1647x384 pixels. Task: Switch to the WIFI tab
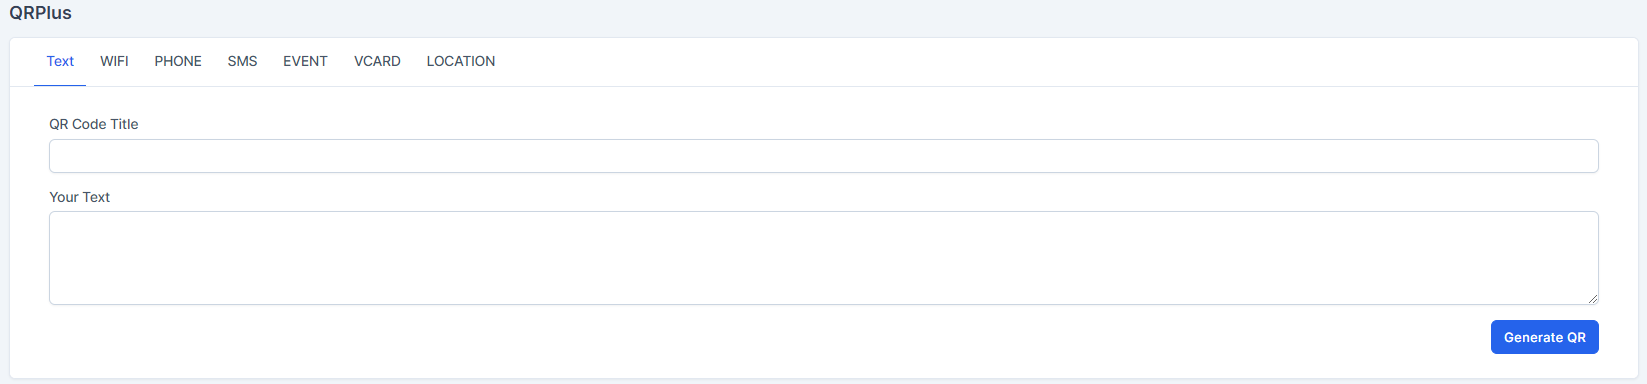click(114, 61)
